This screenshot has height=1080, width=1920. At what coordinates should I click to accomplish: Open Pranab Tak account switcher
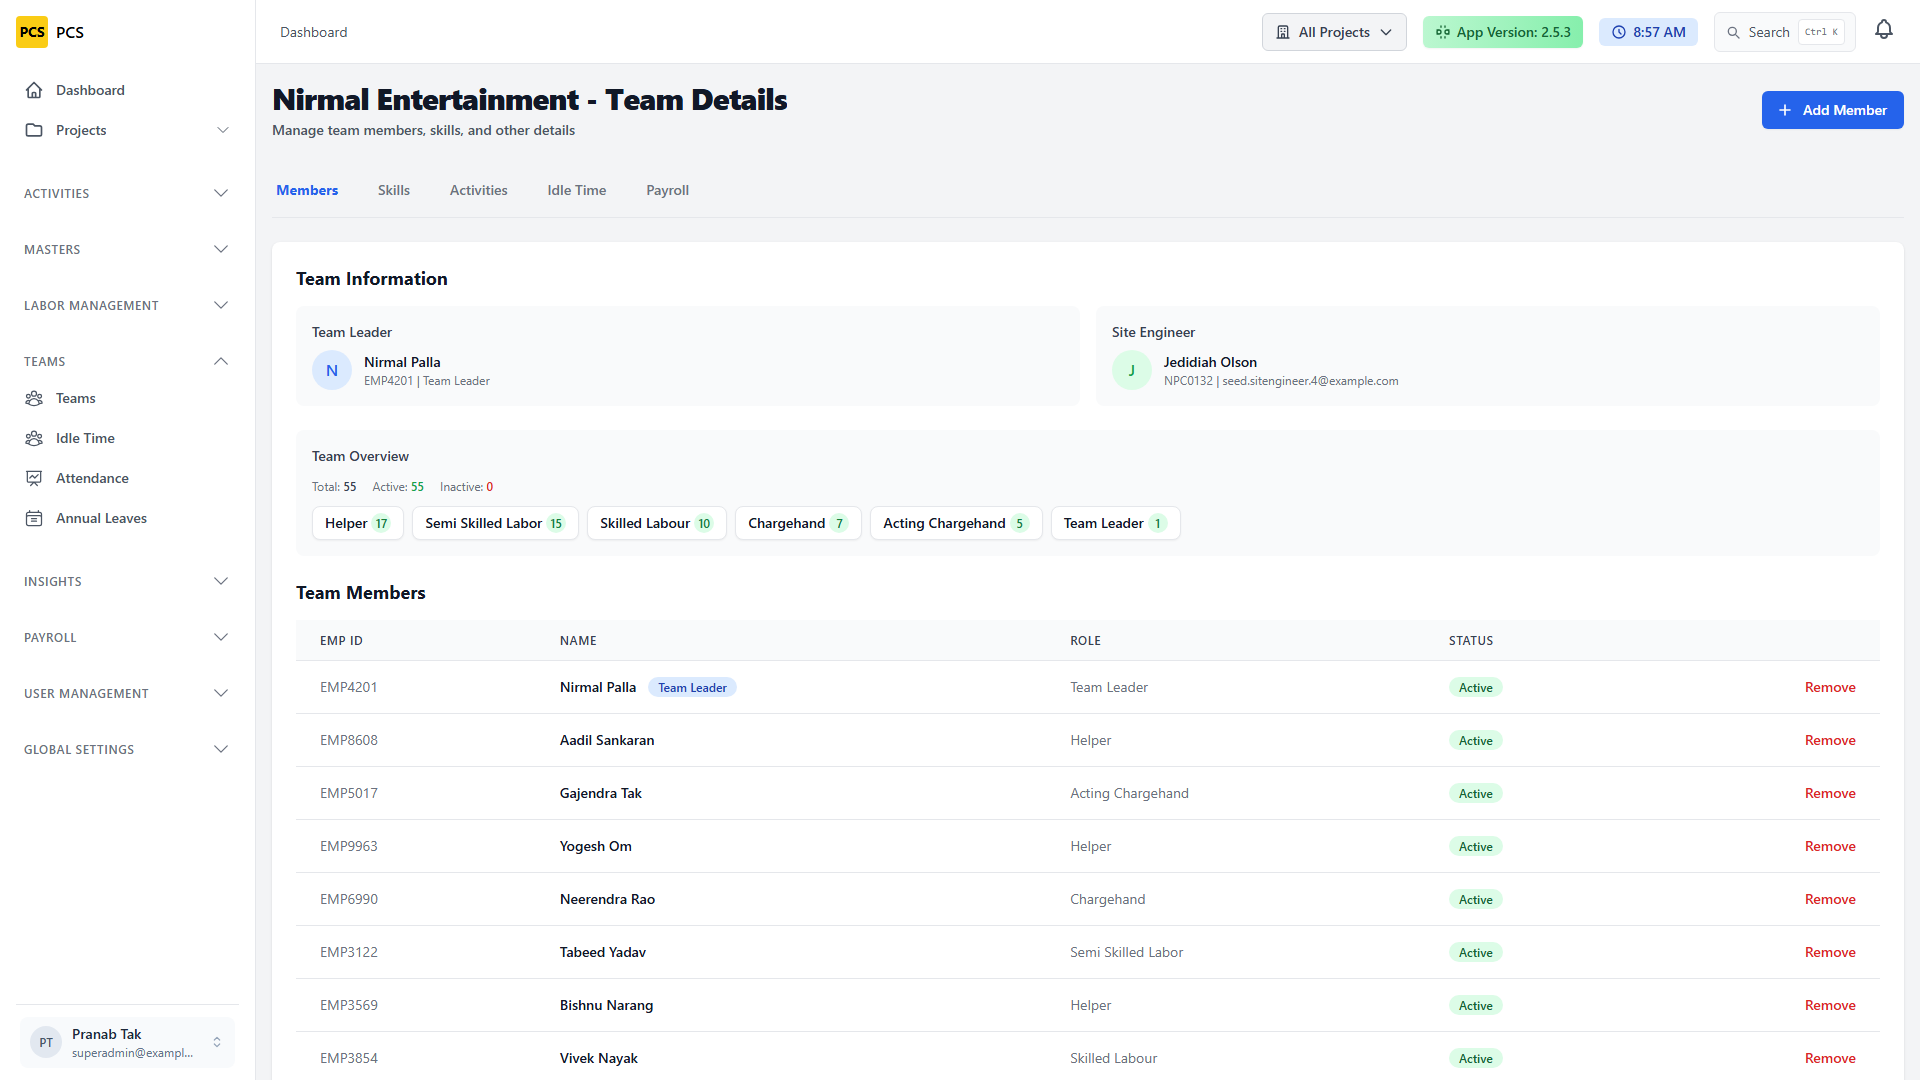click(127, 1042)
